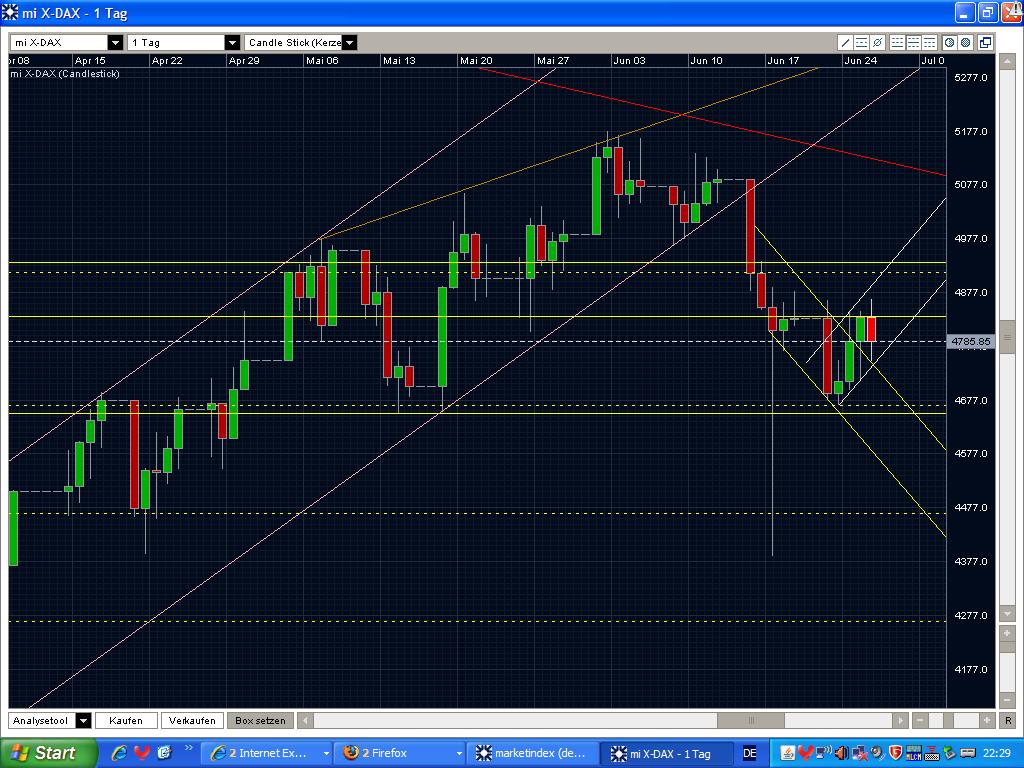Click the Java icon in system tray
The width and height of the screenshot is (1024, 768).
pyautogui.click(x=788, y=753)
